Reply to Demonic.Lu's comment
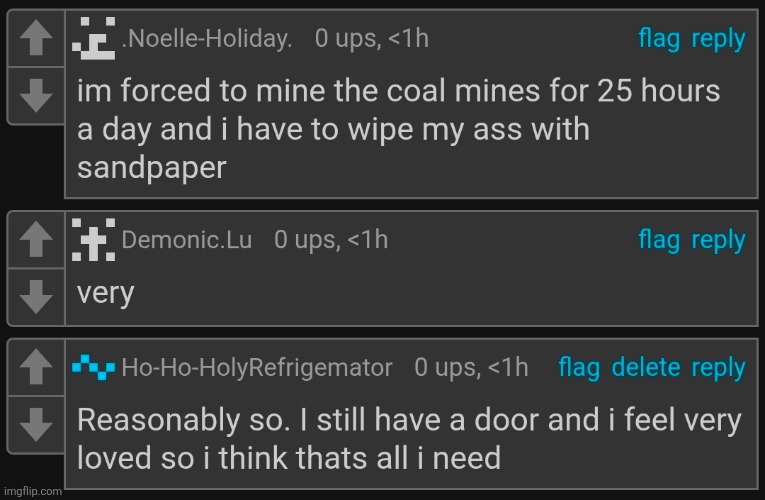The width and height of the screenshot is (765, 500). (x=718, y=240)
